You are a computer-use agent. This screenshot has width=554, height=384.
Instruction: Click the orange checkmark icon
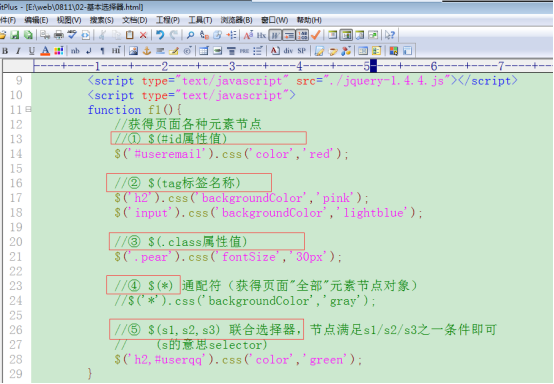click(x=316, y=35)
